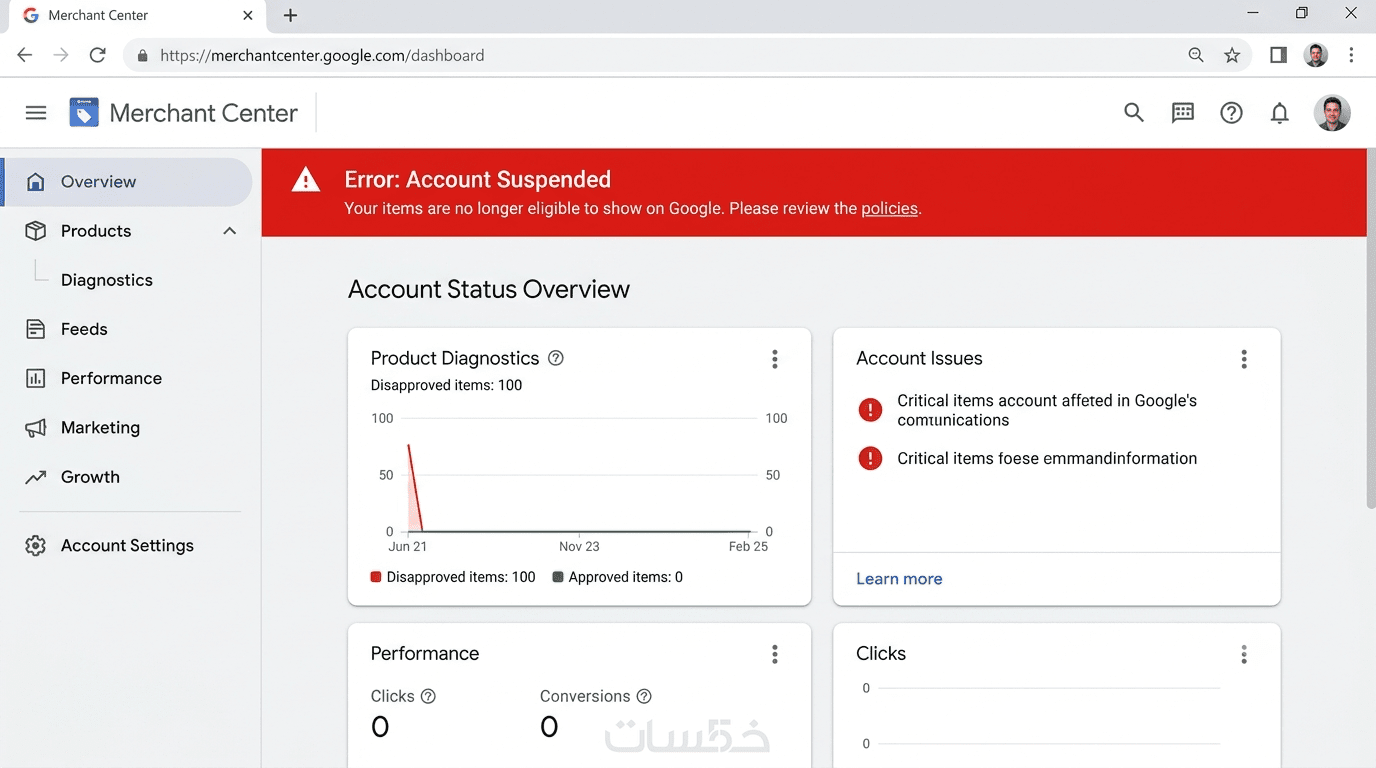Open the Merchant Center account avatar

(1332, 113)
